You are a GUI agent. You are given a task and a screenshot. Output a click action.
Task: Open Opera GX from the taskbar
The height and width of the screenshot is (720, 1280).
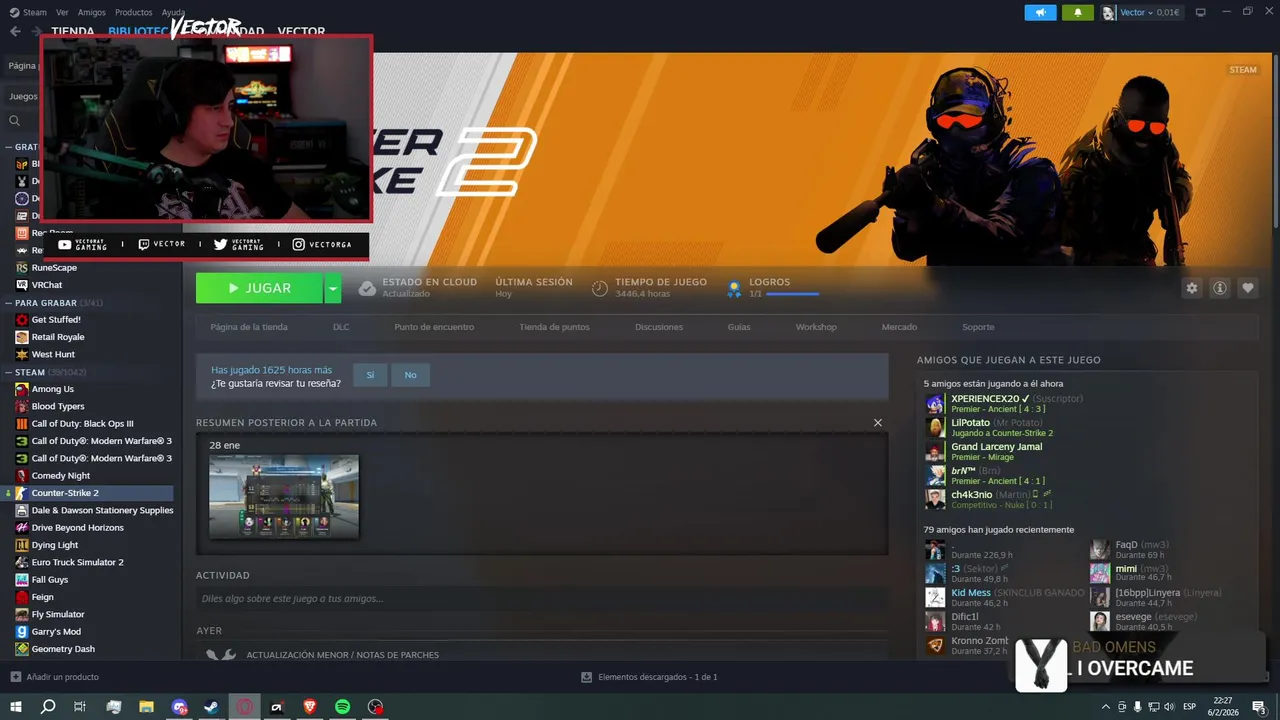[x=245, y=706]
